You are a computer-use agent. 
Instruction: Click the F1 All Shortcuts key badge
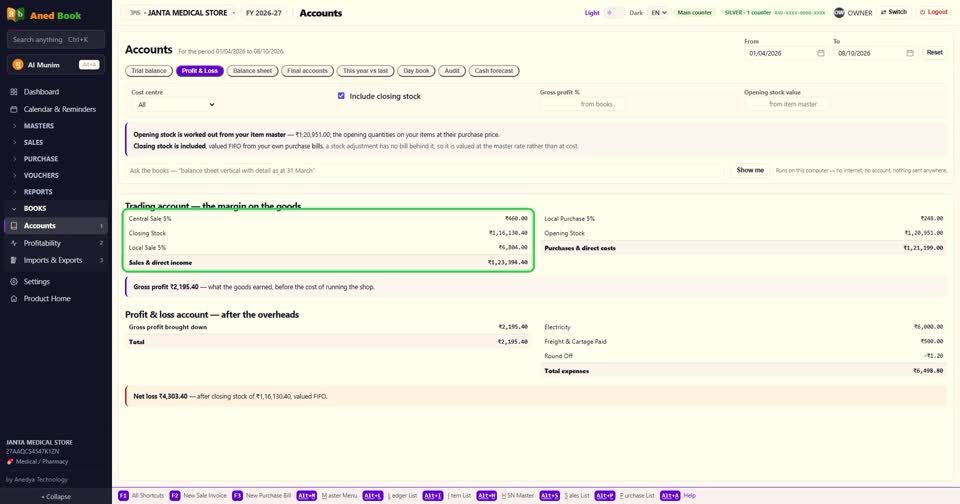[x=123, y=495]
